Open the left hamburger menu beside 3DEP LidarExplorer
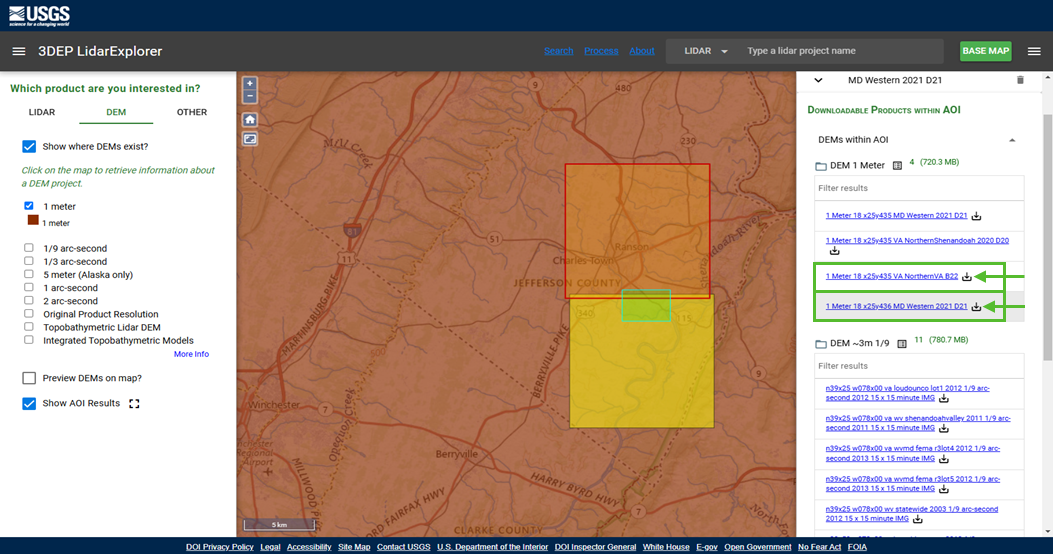 (19, 51)
